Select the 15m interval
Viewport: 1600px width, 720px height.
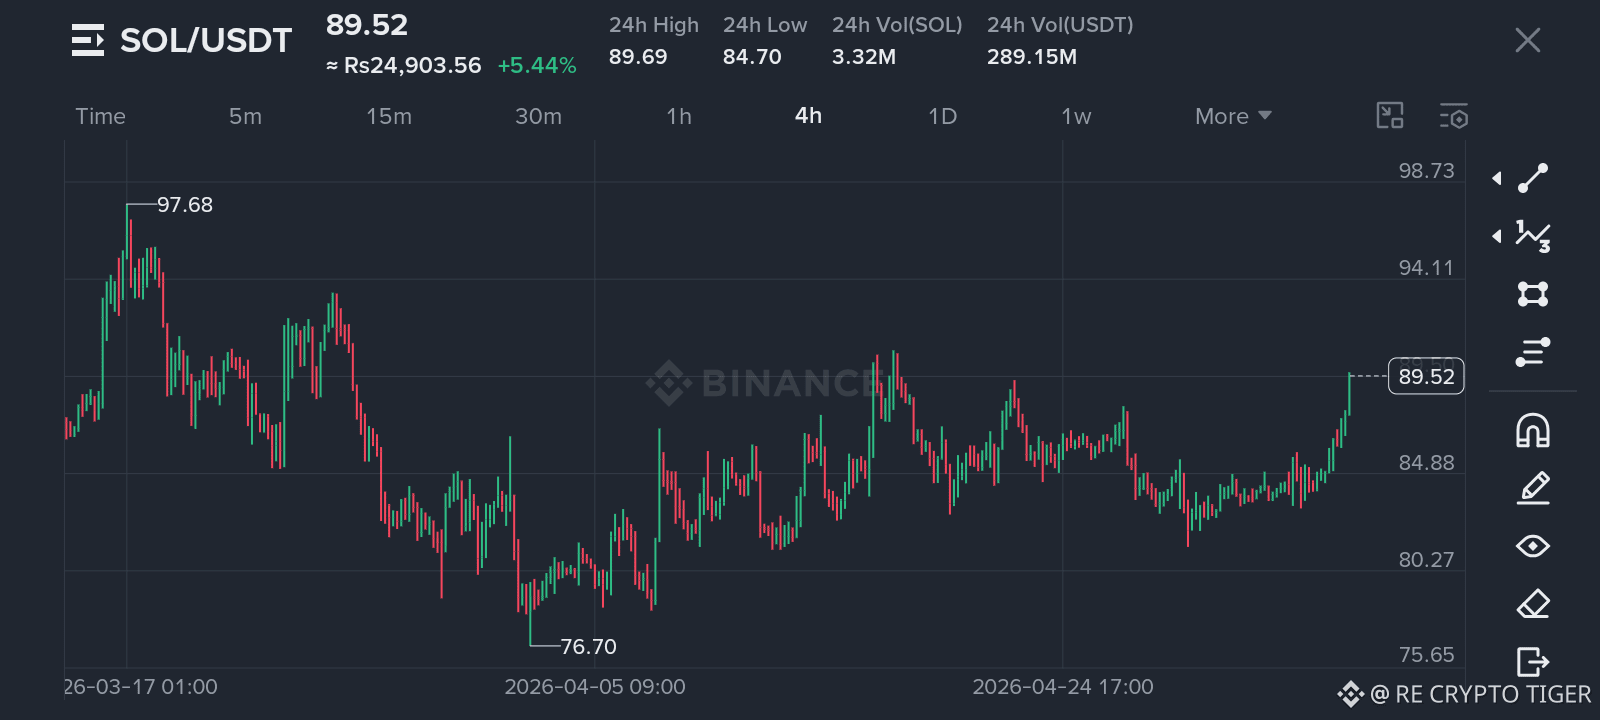click(389, 116)
